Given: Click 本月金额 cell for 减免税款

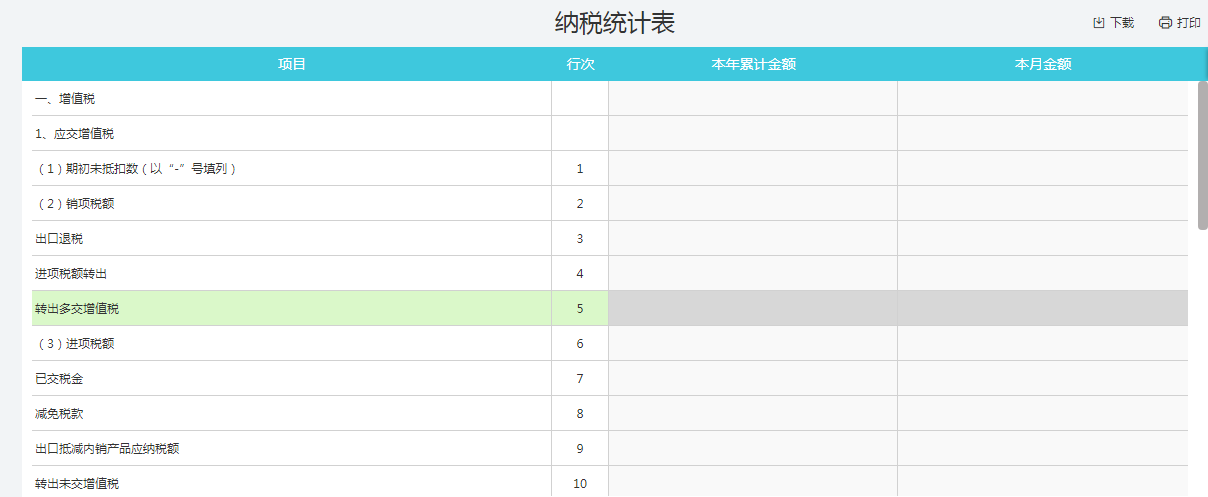Looking at the screenshot, I should [x=1043, y=413].
